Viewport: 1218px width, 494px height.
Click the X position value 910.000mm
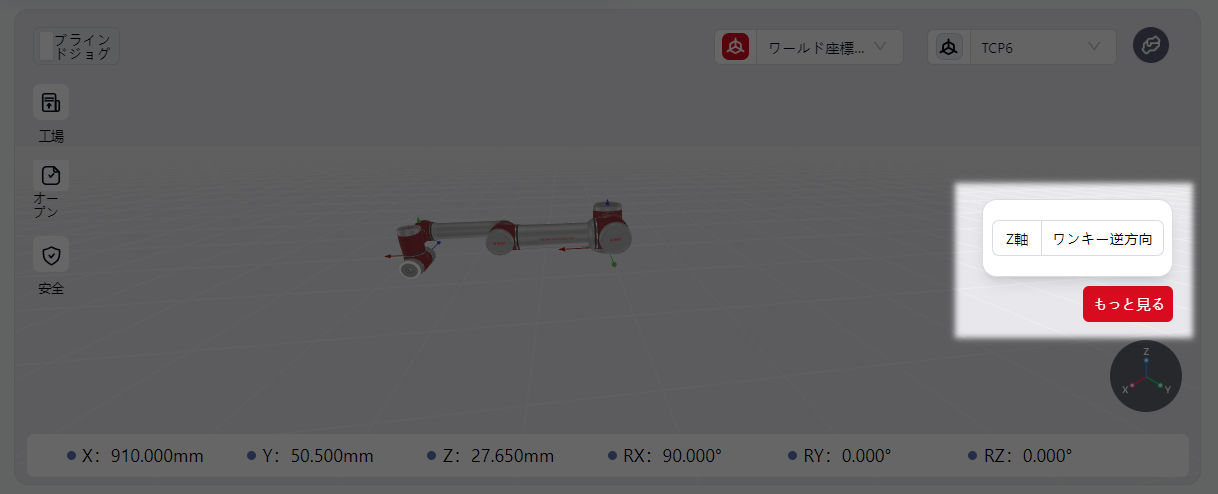157,456
